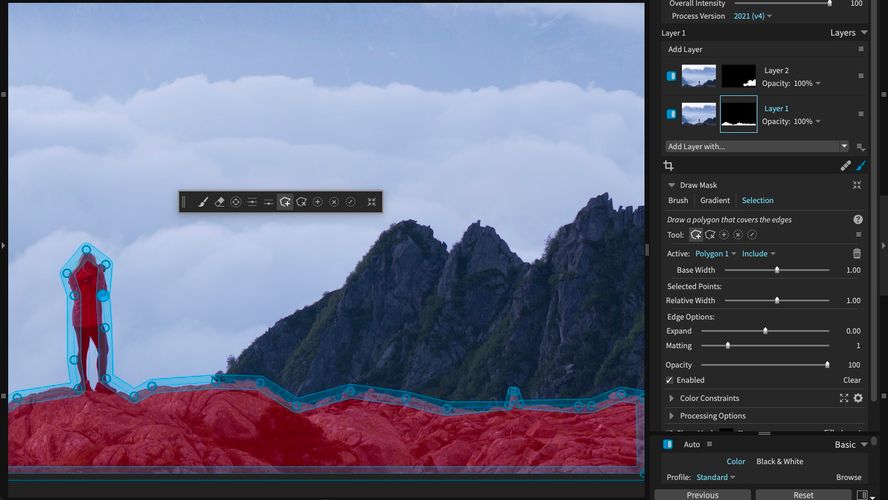Click the undock icon beside Draw Mask
Viewport: 888px width, 500px height.
857,185
